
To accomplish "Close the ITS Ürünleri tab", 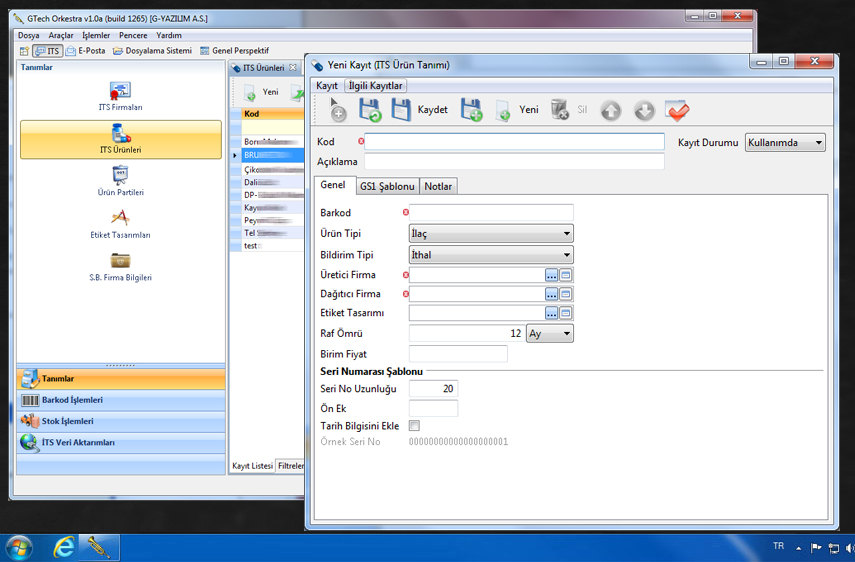I will (293, 68).
